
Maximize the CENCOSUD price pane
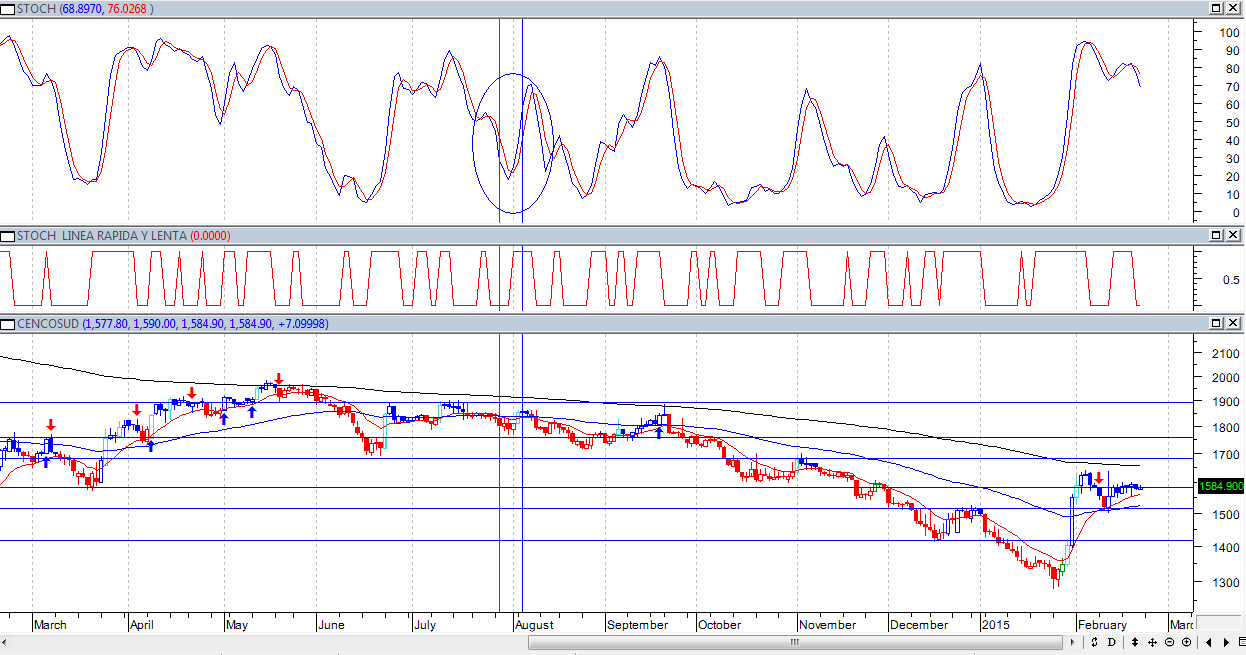coord(1216,323)
